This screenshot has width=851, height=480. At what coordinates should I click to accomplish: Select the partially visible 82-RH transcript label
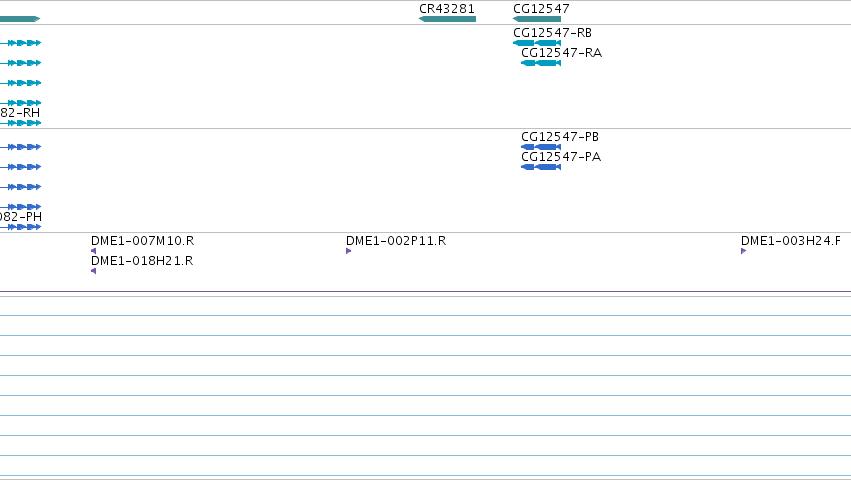pyautogui.click(x=20, y=113)
